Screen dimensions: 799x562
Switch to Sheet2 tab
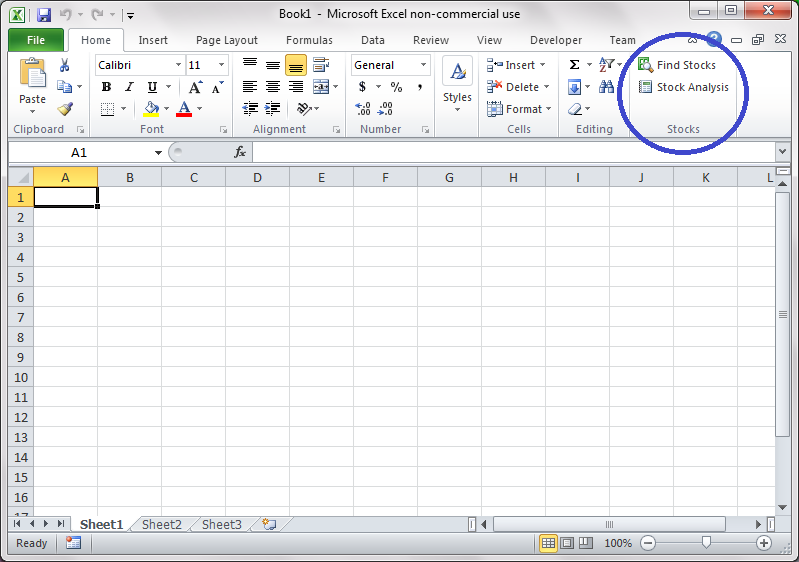coord(162,524)
